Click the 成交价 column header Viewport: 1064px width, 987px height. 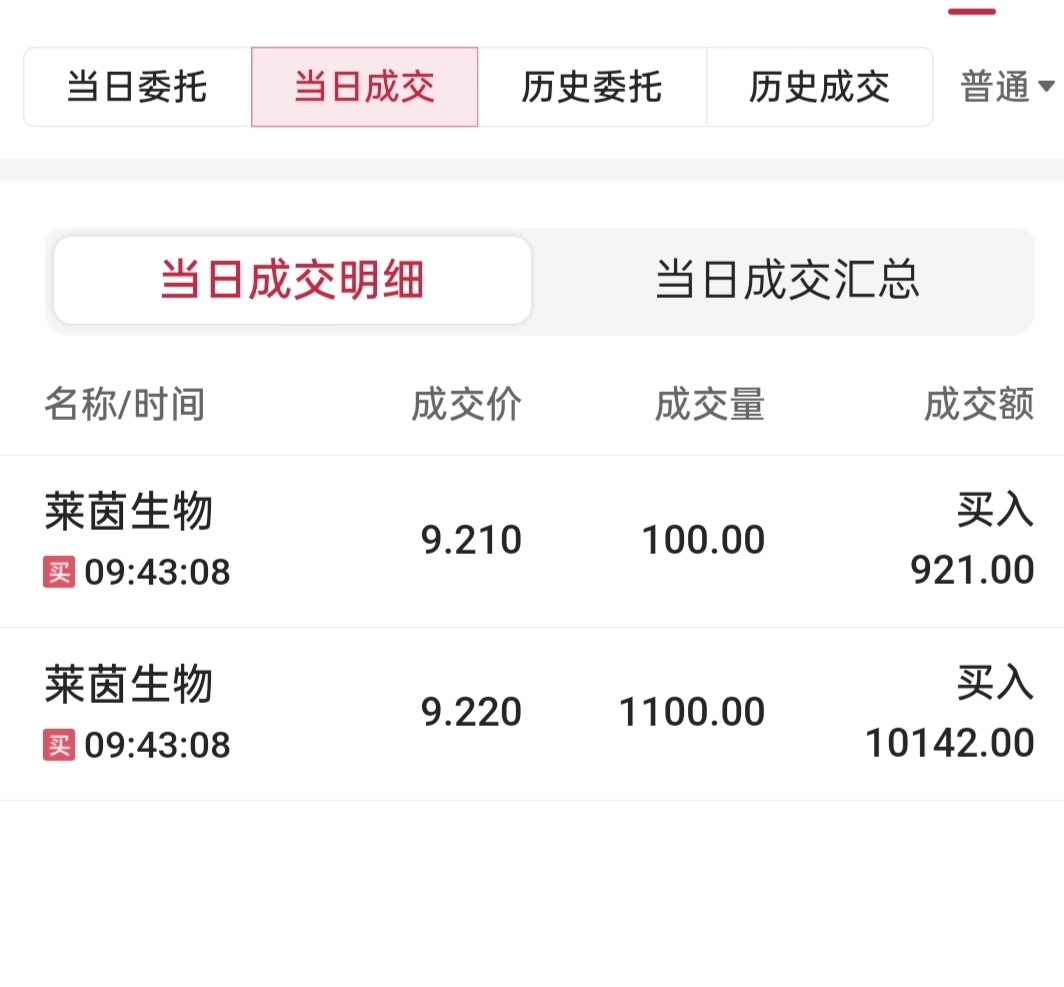coord(466,405)
